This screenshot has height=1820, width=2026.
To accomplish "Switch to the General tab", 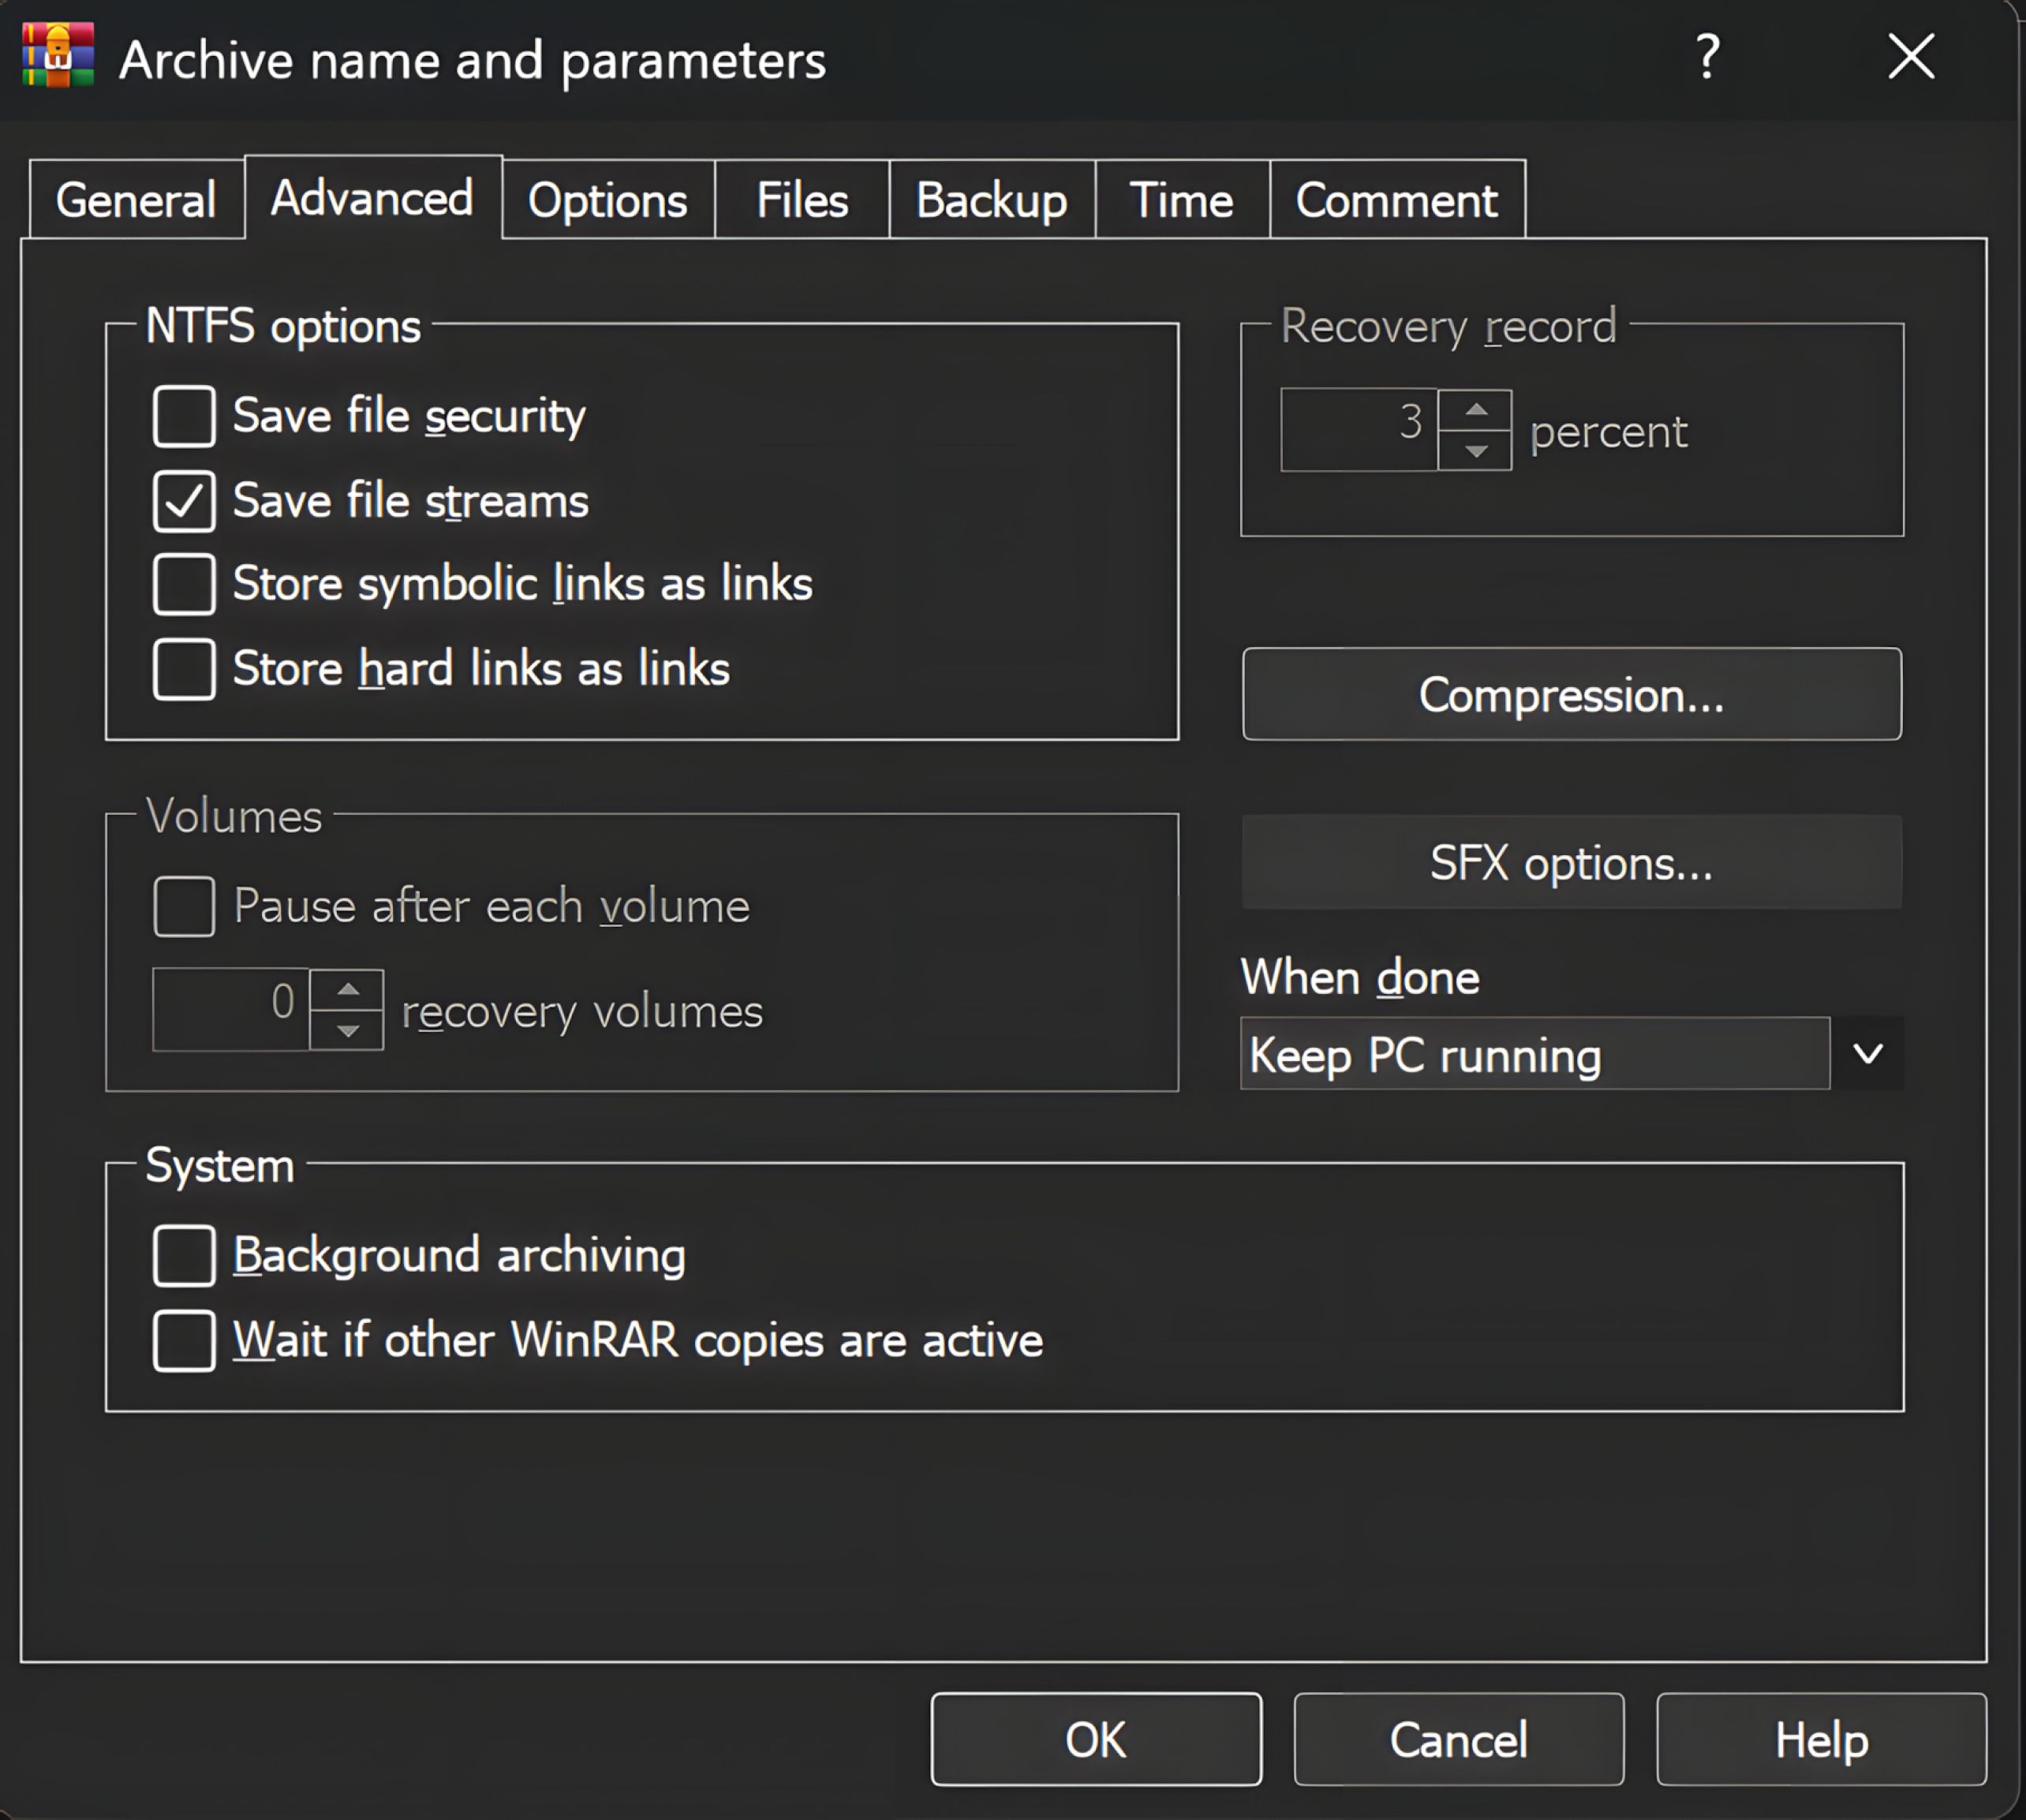I will pos(136,200).
